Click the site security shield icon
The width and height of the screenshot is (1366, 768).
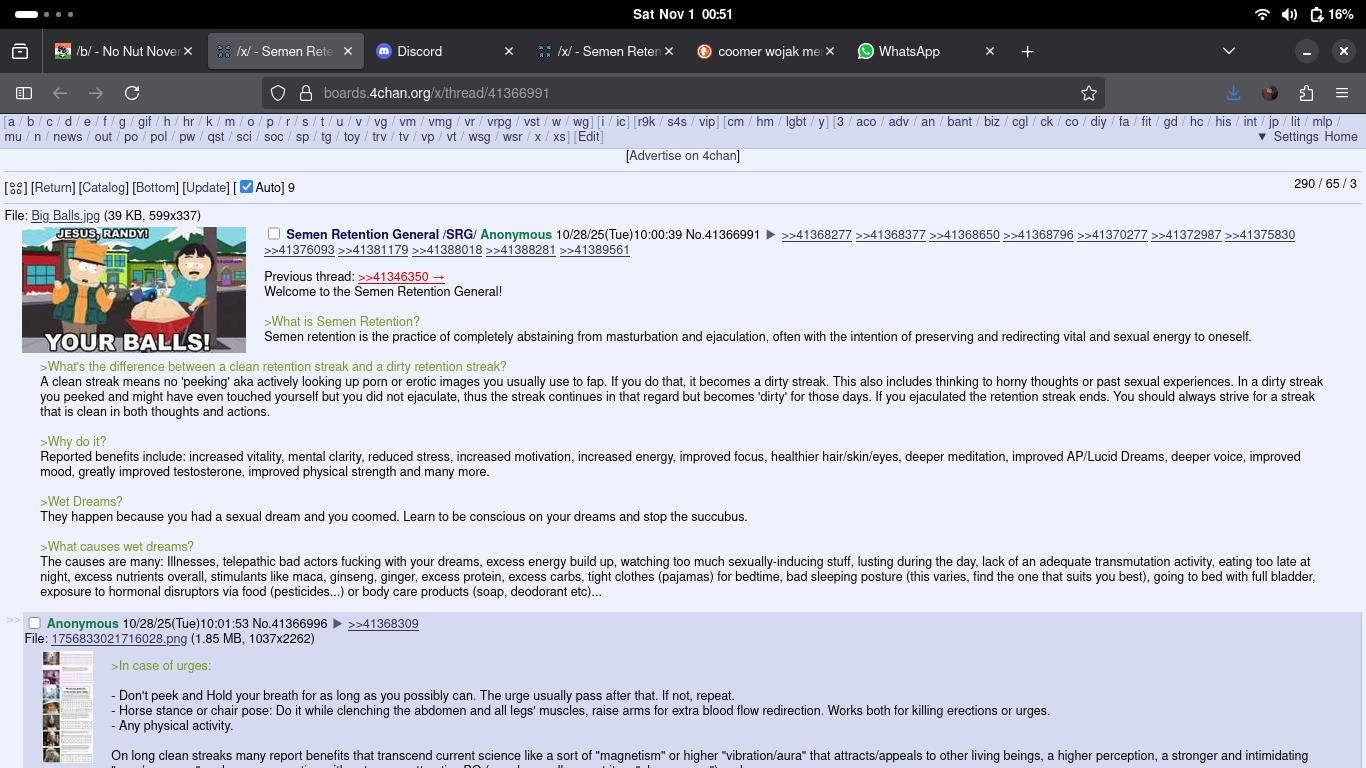point(279,93)
